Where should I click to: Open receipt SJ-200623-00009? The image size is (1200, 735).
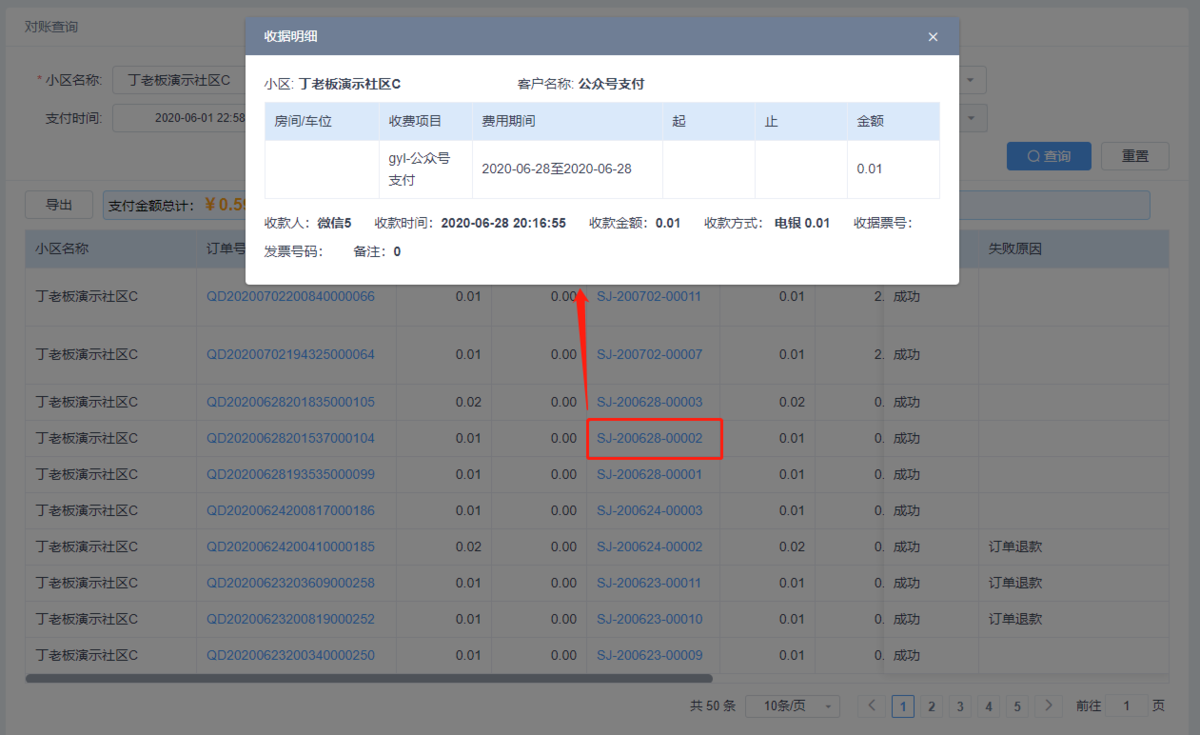649,655
